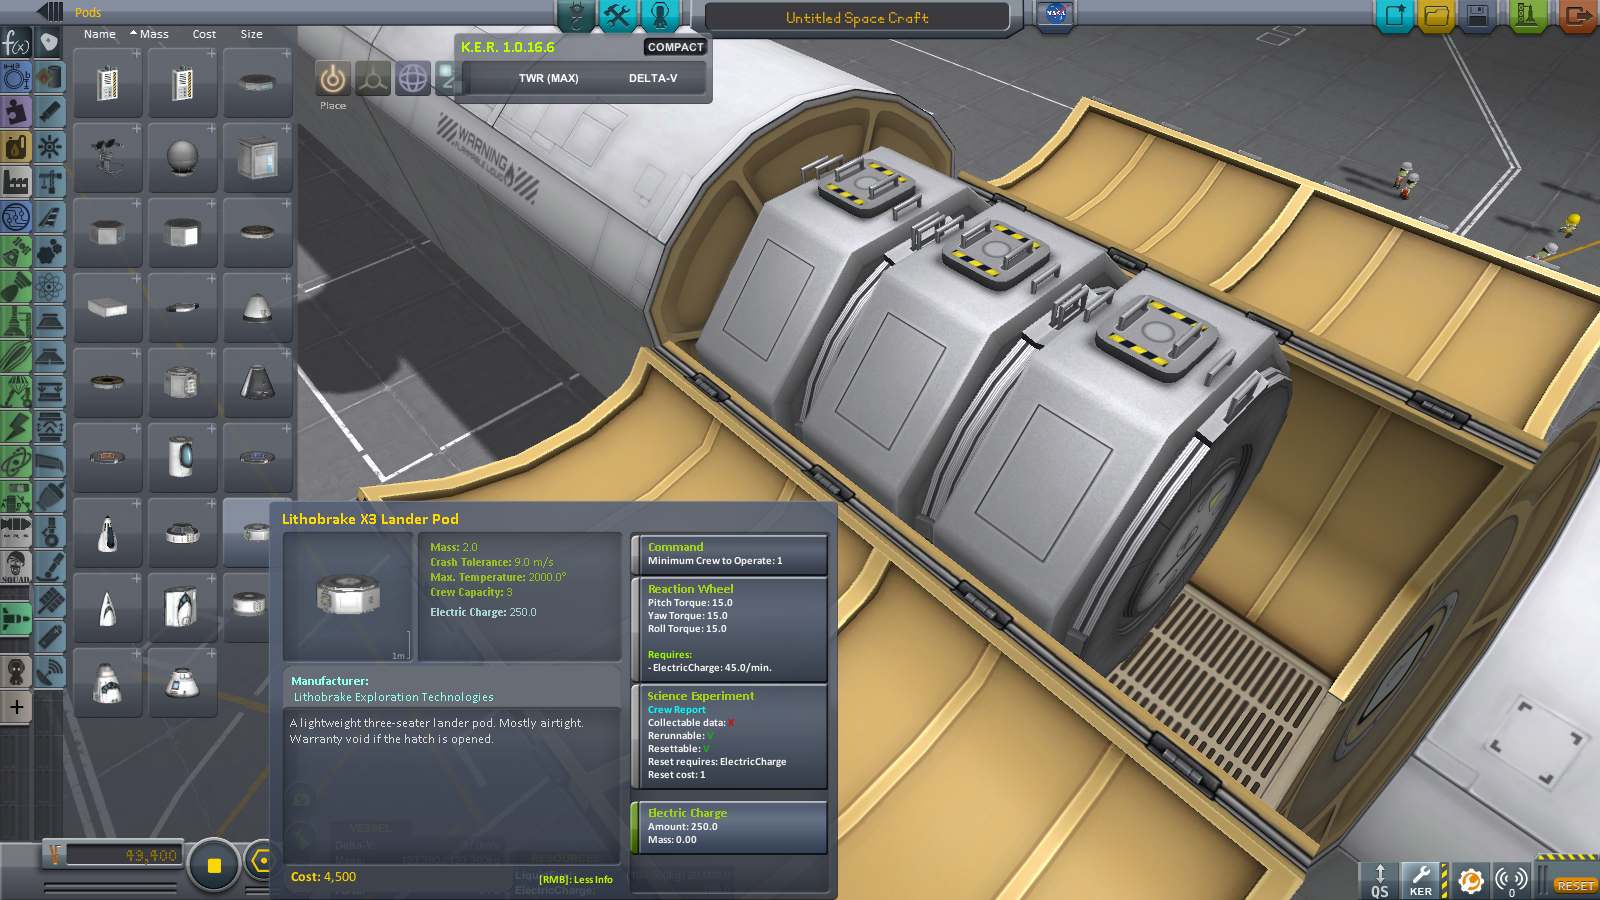Select Filter by Function f(x) icon

(x=16, y=43)
